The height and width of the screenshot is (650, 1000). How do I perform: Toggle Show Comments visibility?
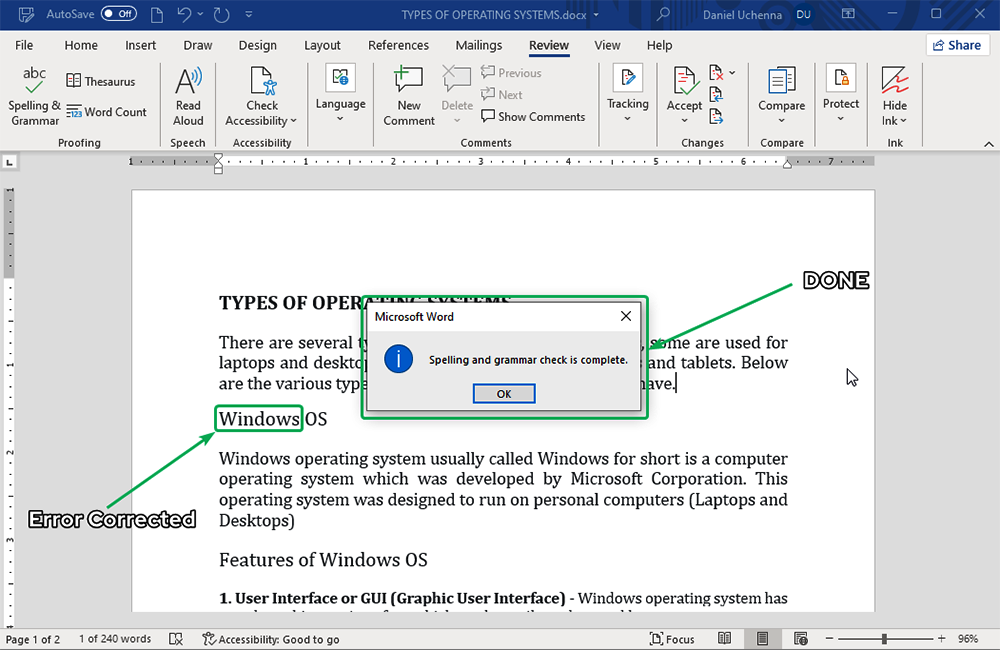coord(533,116)
